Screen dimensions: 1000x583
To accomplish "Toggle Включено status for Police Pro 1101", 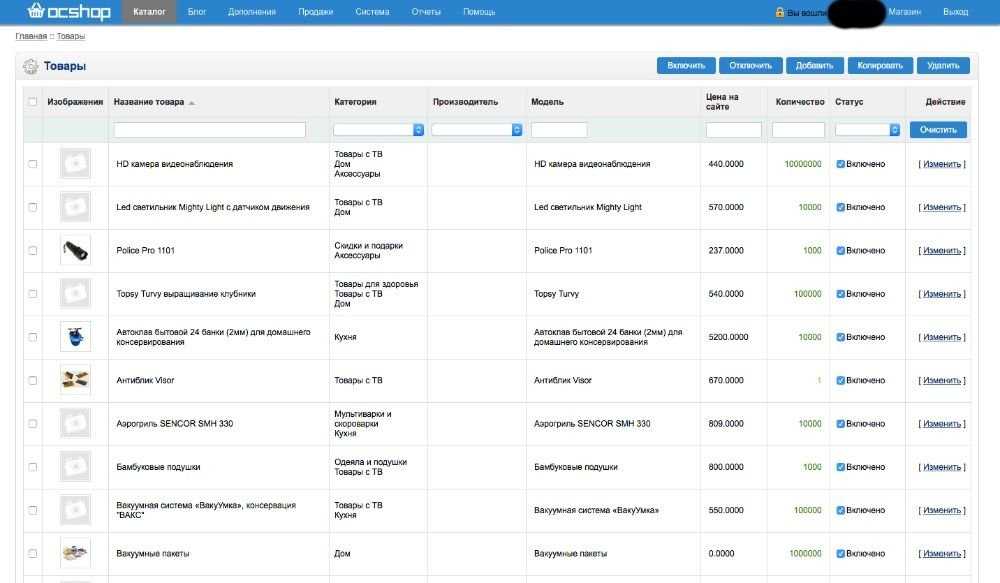I will click(x=841, y=251).
